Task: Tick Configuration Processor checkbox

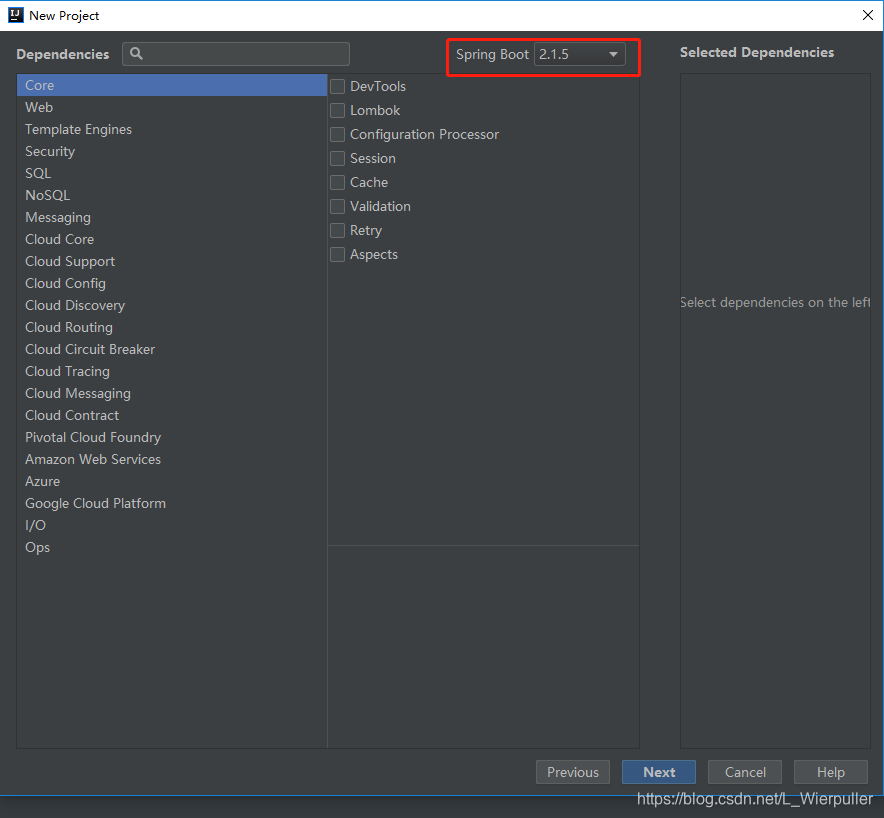Action: click(337, 134)
